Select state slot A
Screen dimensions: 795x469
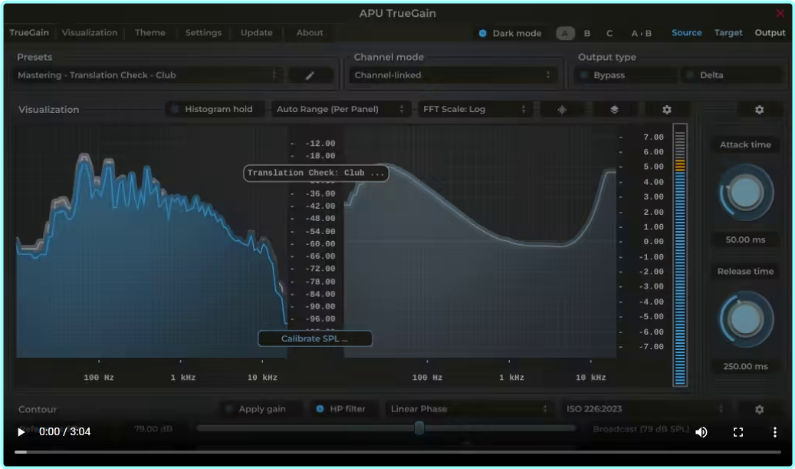565,33
